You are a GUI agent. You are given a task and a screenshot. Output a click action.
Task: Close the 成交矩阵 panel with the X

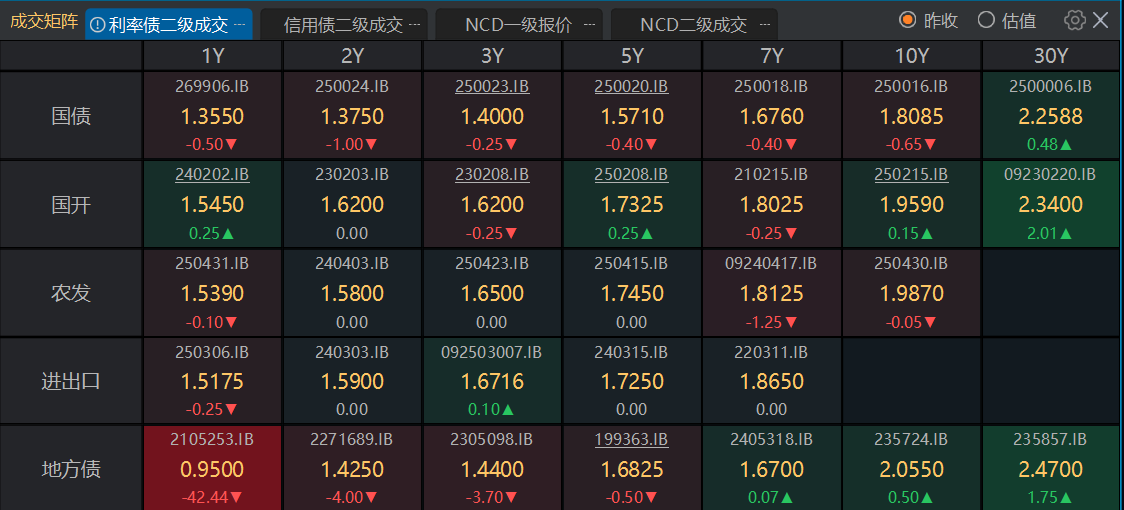(x=1100, y=20)
